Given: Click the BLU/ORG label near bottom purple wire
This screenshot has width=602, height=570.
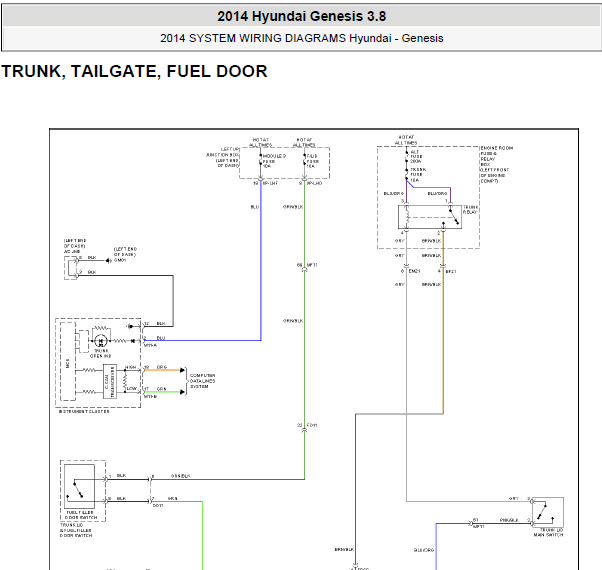Looking at the screenshot, I should 424,550.
